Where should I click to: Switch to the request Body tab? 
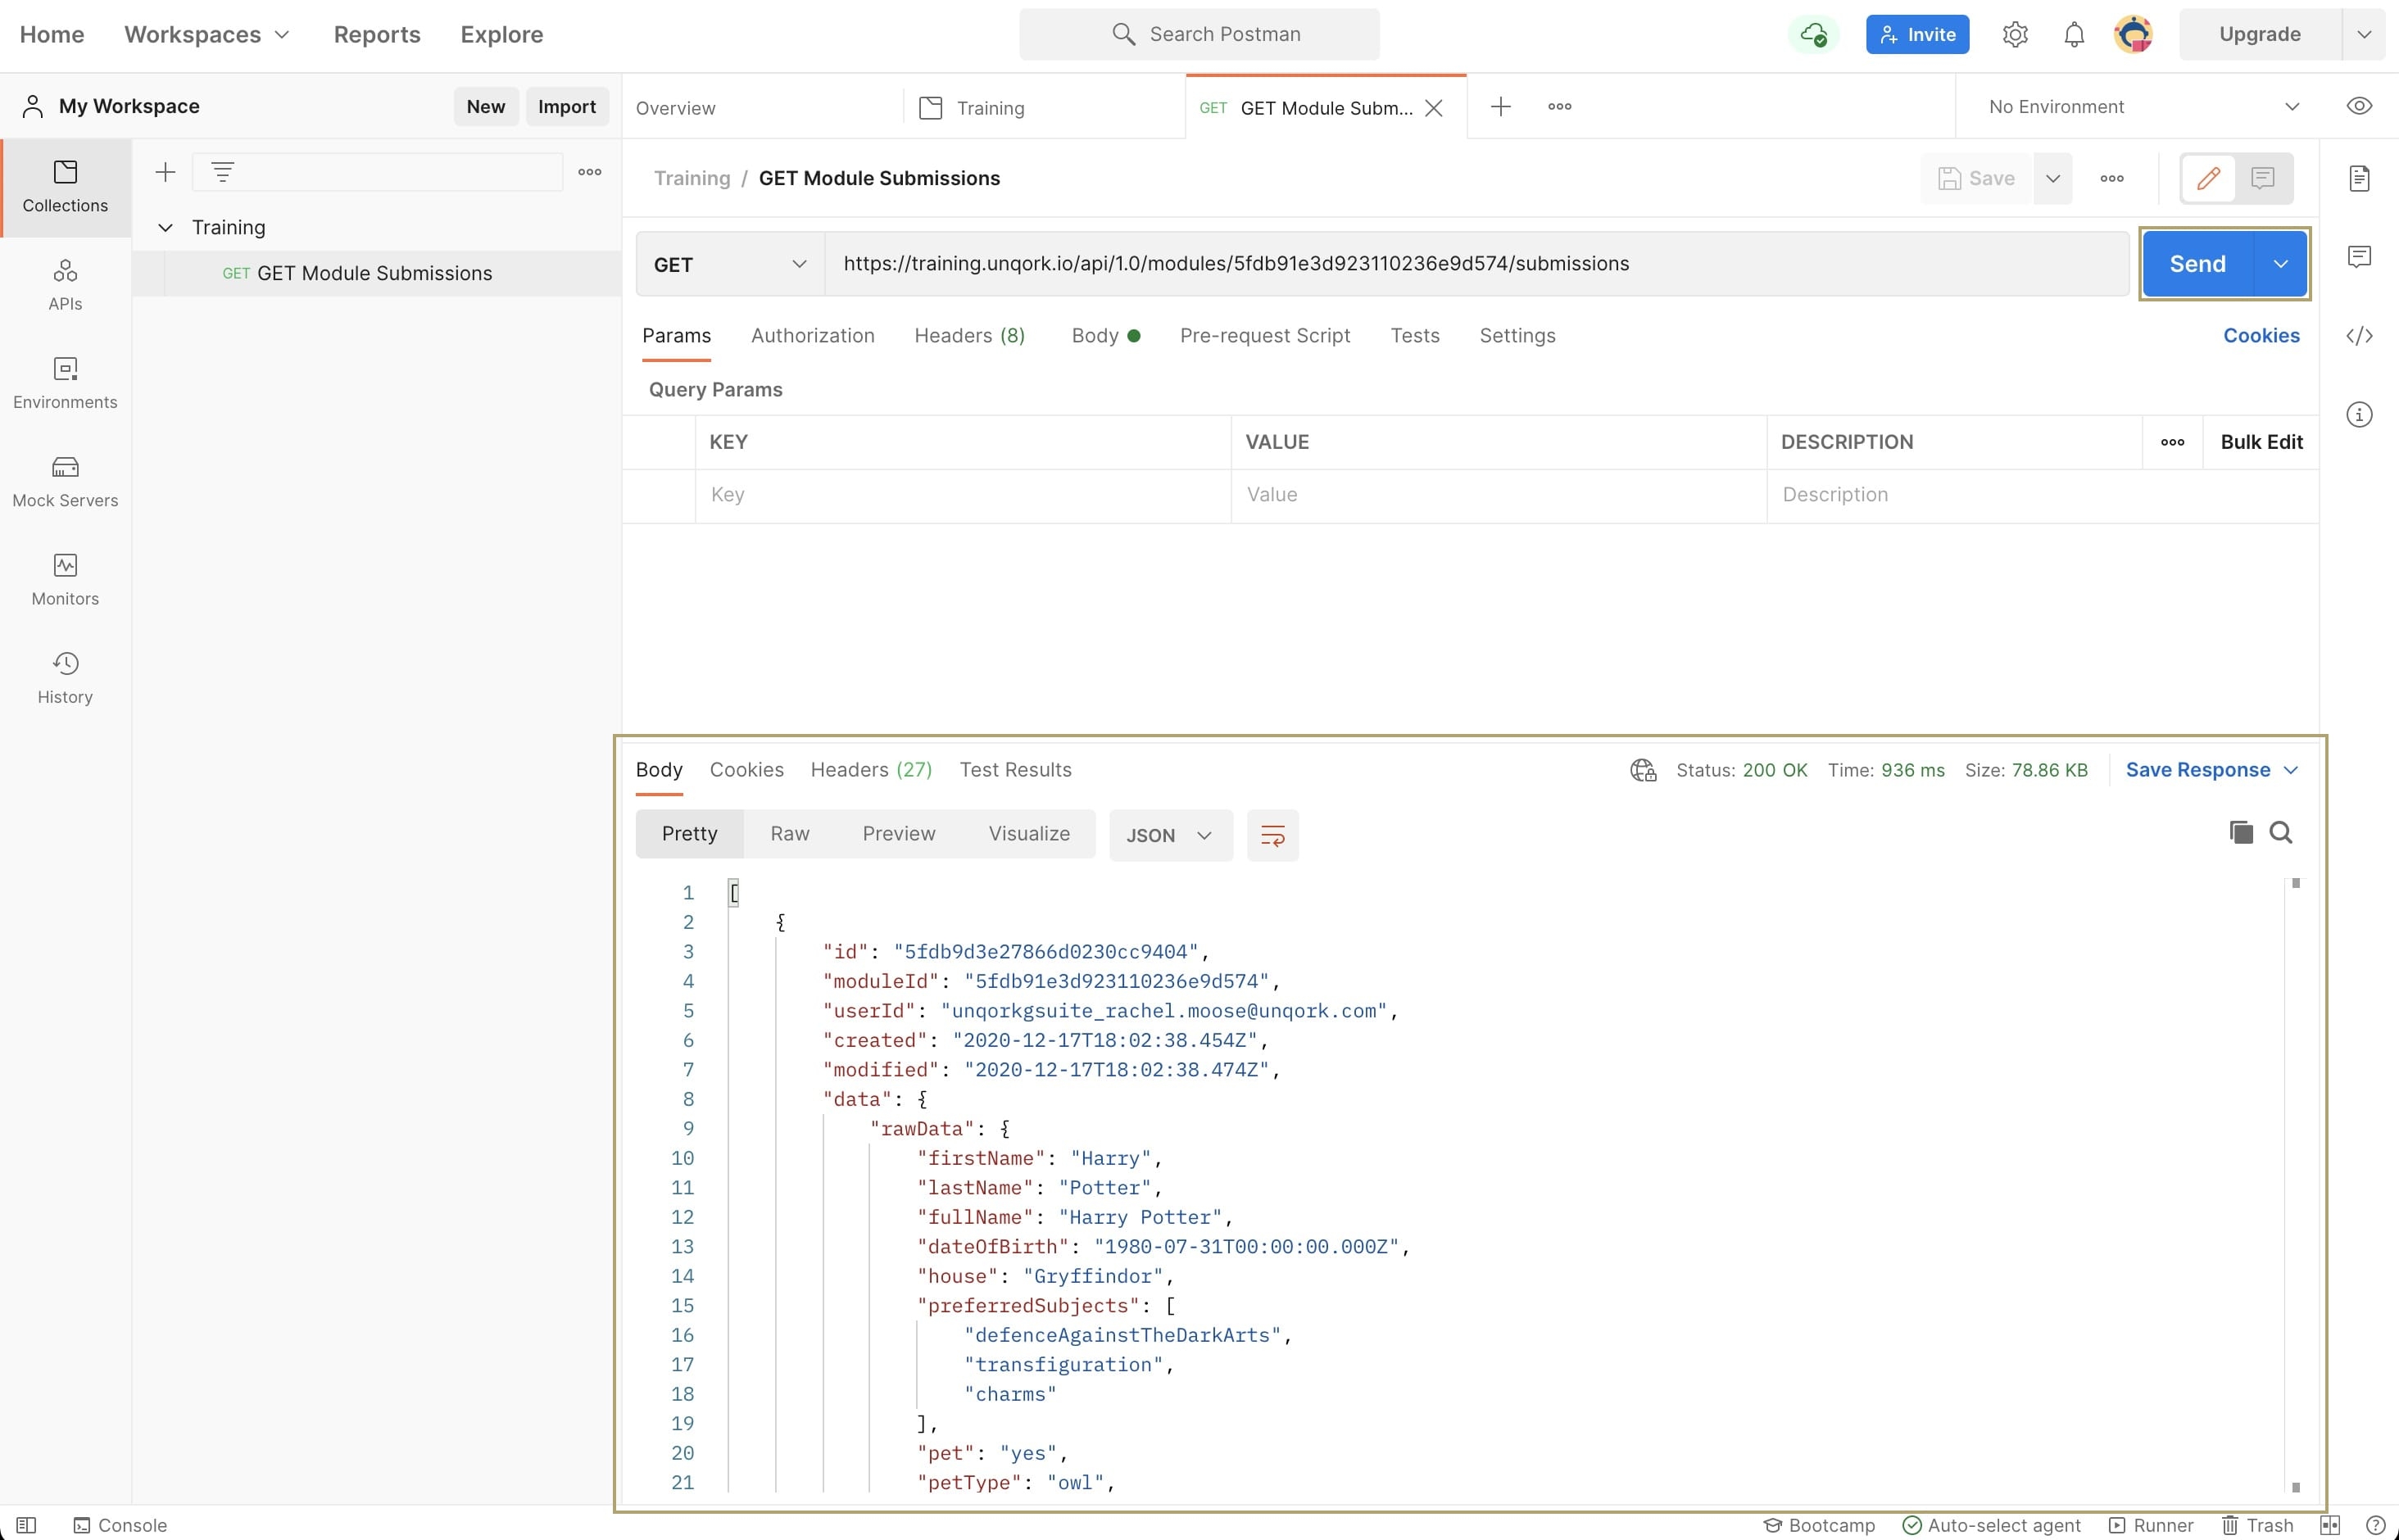[1105, 336]
